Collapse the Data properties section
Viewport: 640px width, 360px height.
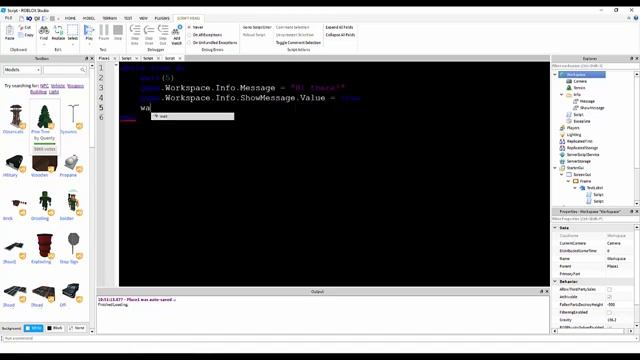(x=555, y=228)
